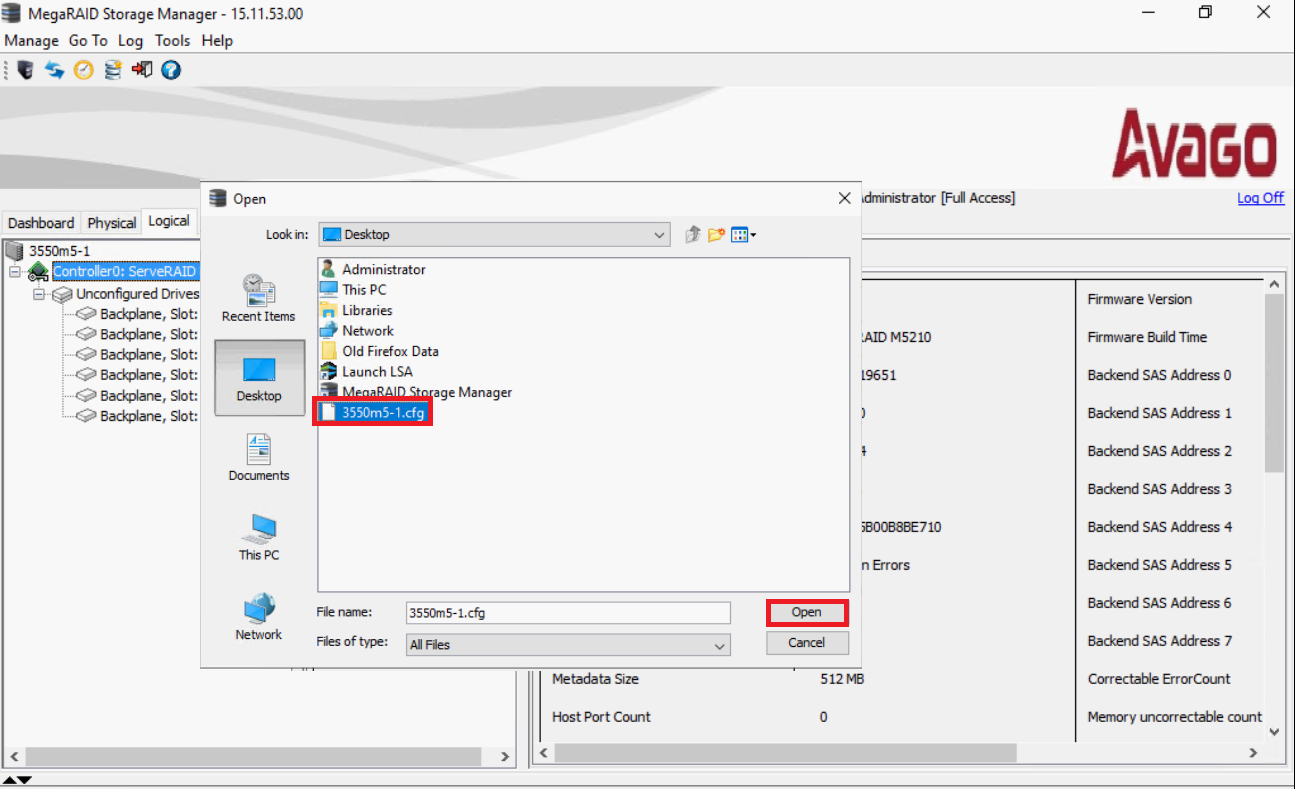Collapse the Controller0 tree node
This screenshot has width=1295, height=789.
15,272
